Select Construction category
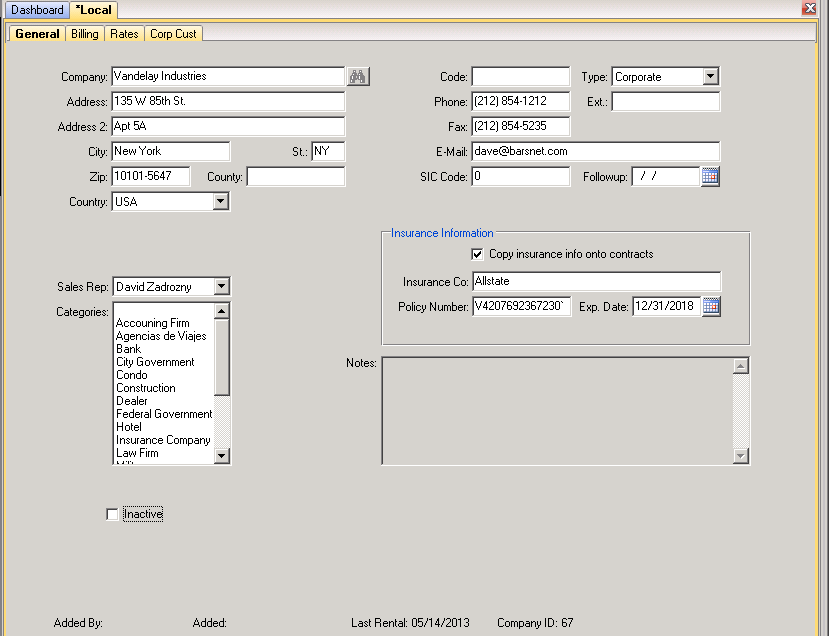The image size is (829, 636). pos(146,388)
